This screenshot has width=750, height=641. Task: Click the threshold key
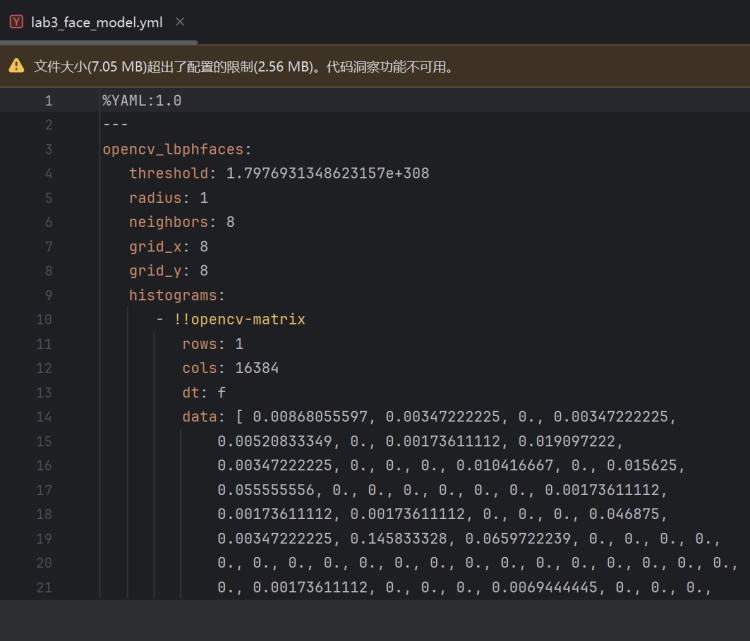[x=168, y=173]
